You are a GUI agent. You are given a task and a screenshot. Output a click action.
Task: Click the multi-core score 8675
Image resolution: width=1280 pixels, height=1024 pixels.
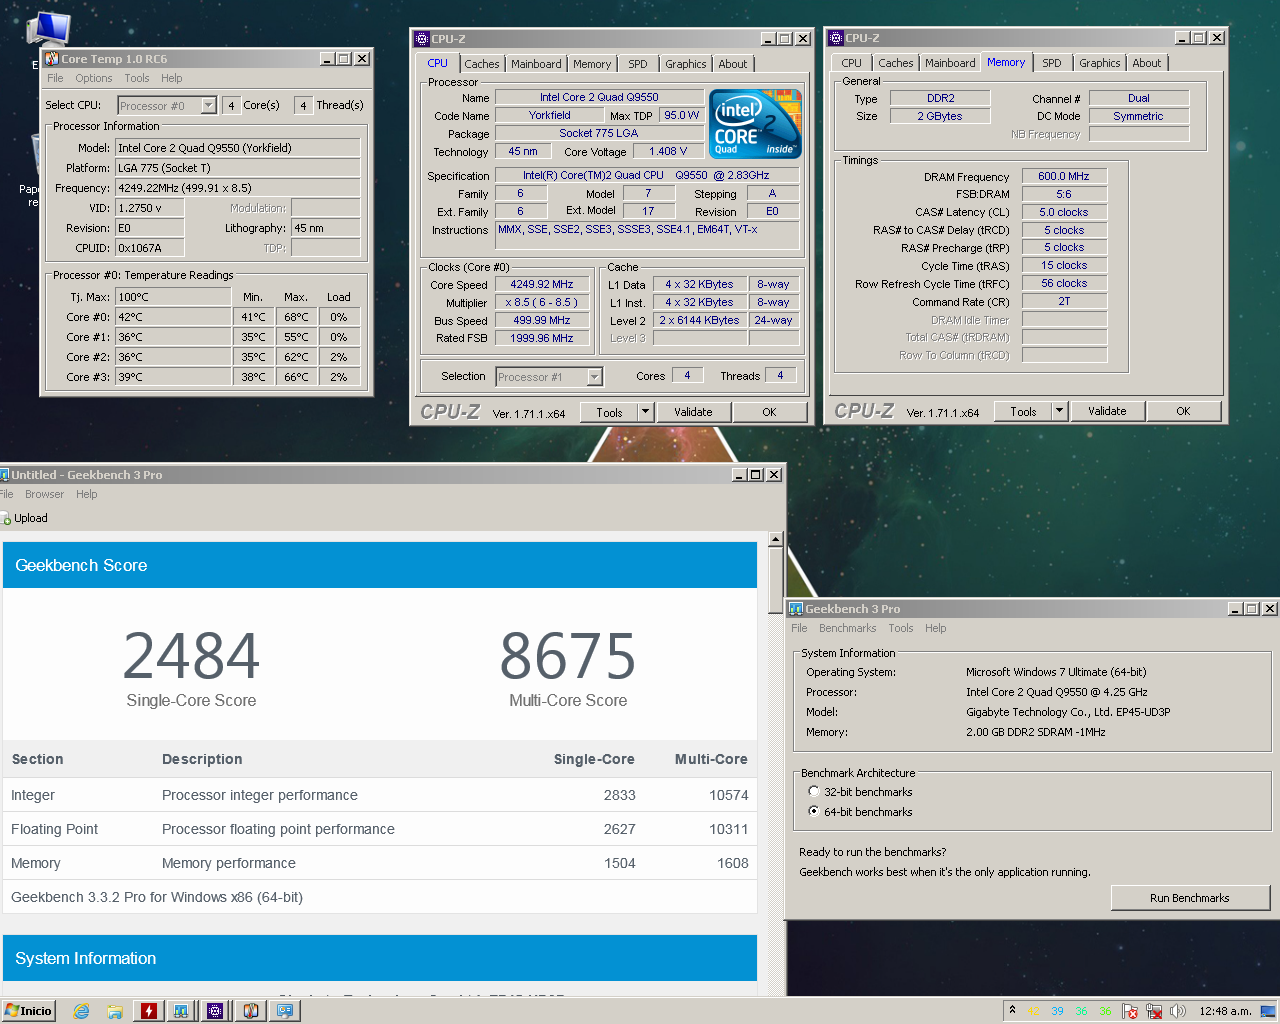coord(568,656)
